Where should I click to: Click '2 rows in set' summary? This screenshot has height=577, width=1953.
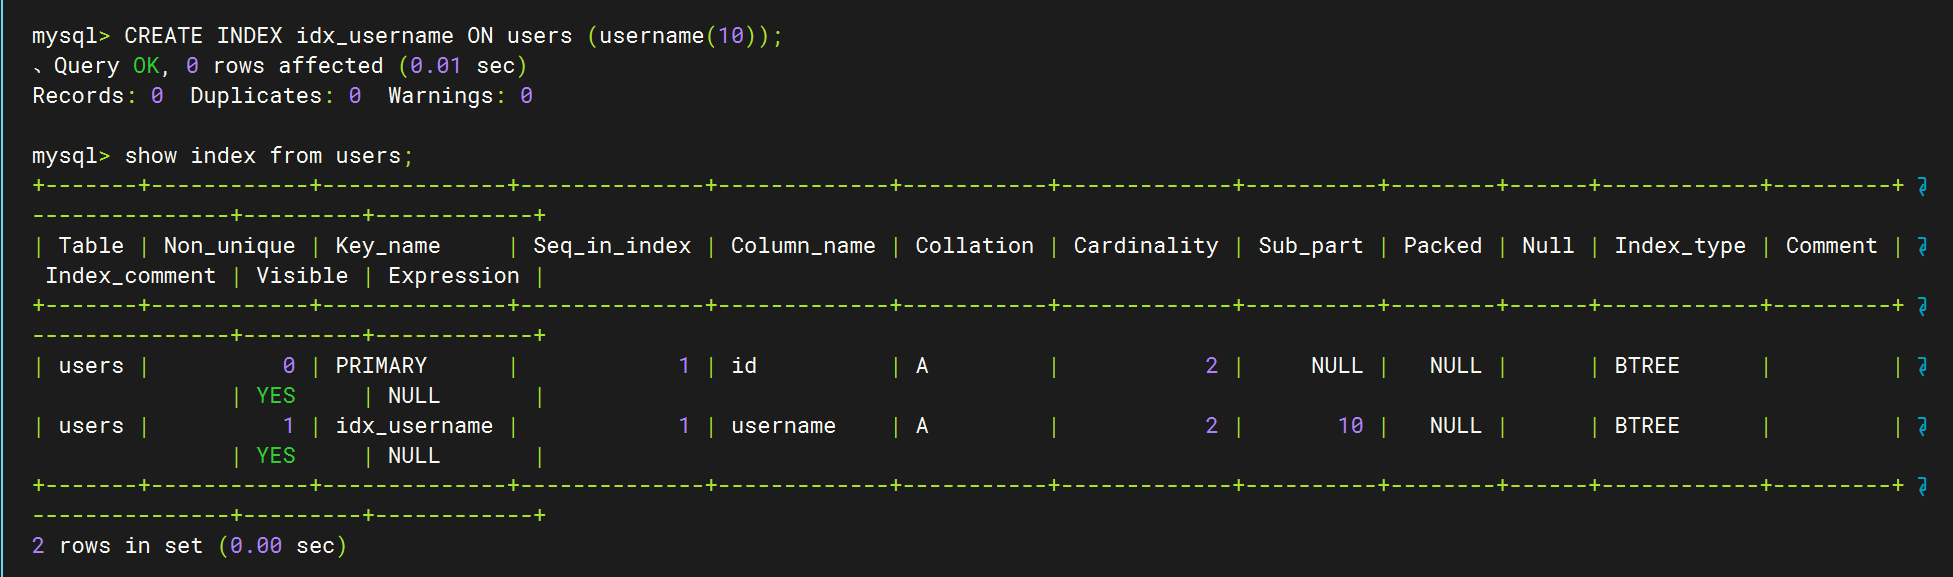point(117,546)
